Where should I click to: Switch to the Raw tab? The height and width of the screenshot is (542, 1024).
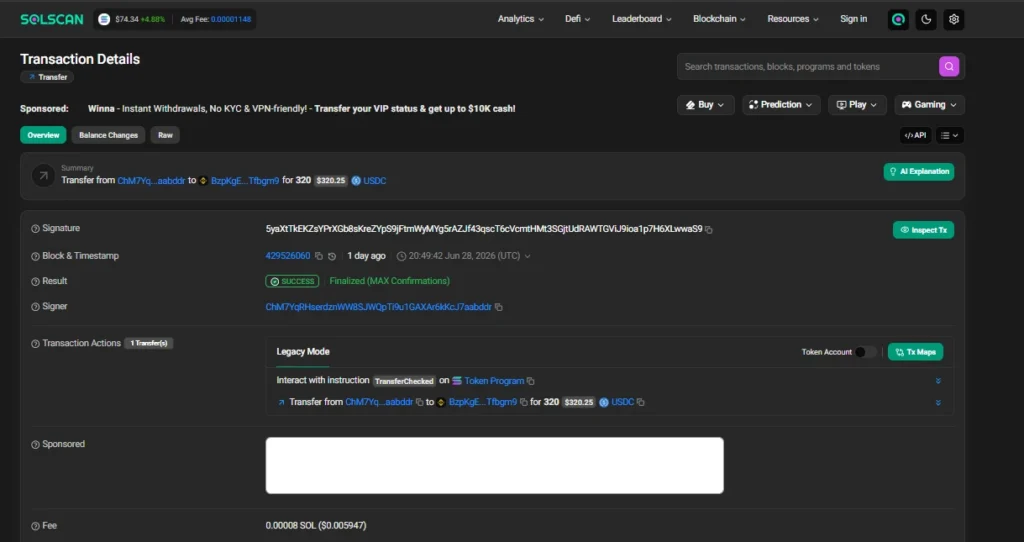tap(165, 135)
